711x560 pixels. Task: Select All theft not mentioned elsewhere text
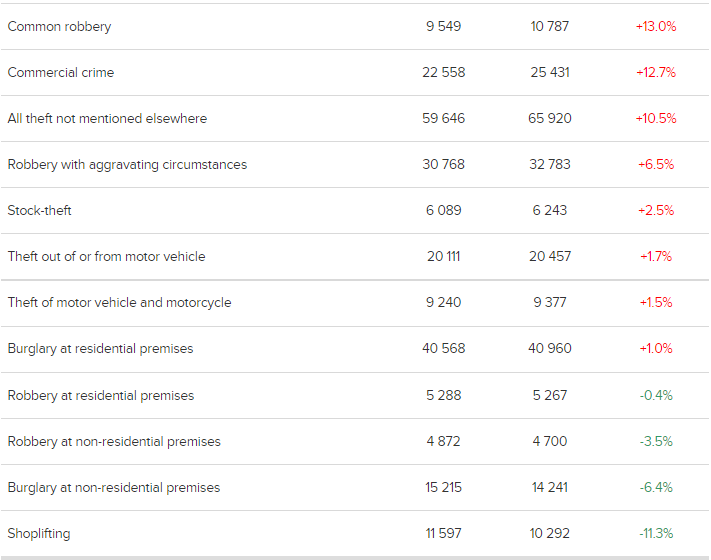point(107,118)
